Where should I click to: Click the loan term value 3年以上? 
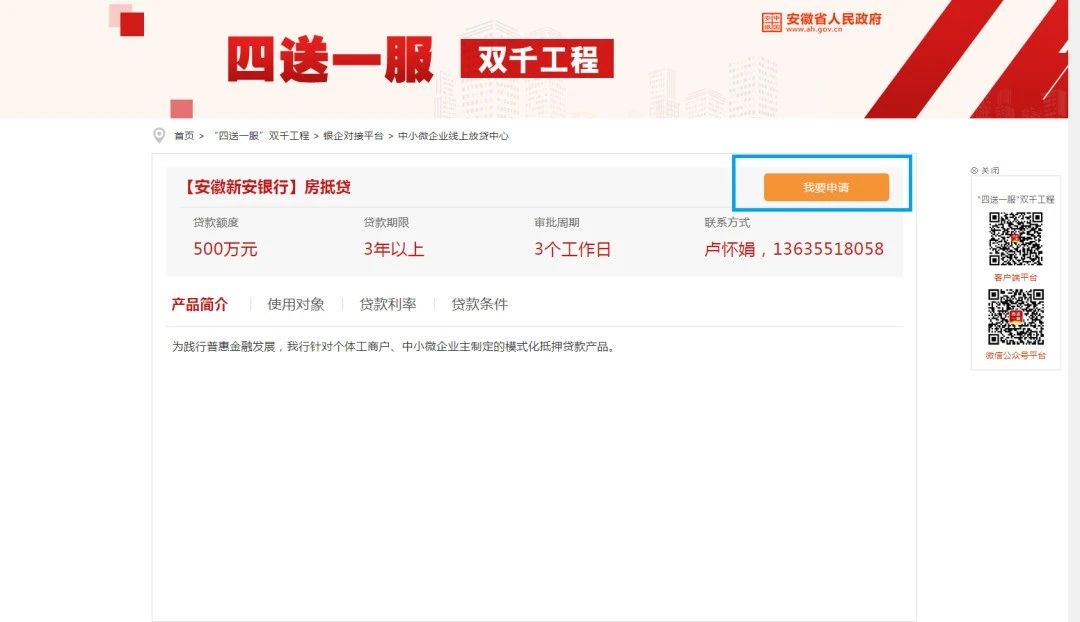(x=394, y=249)
